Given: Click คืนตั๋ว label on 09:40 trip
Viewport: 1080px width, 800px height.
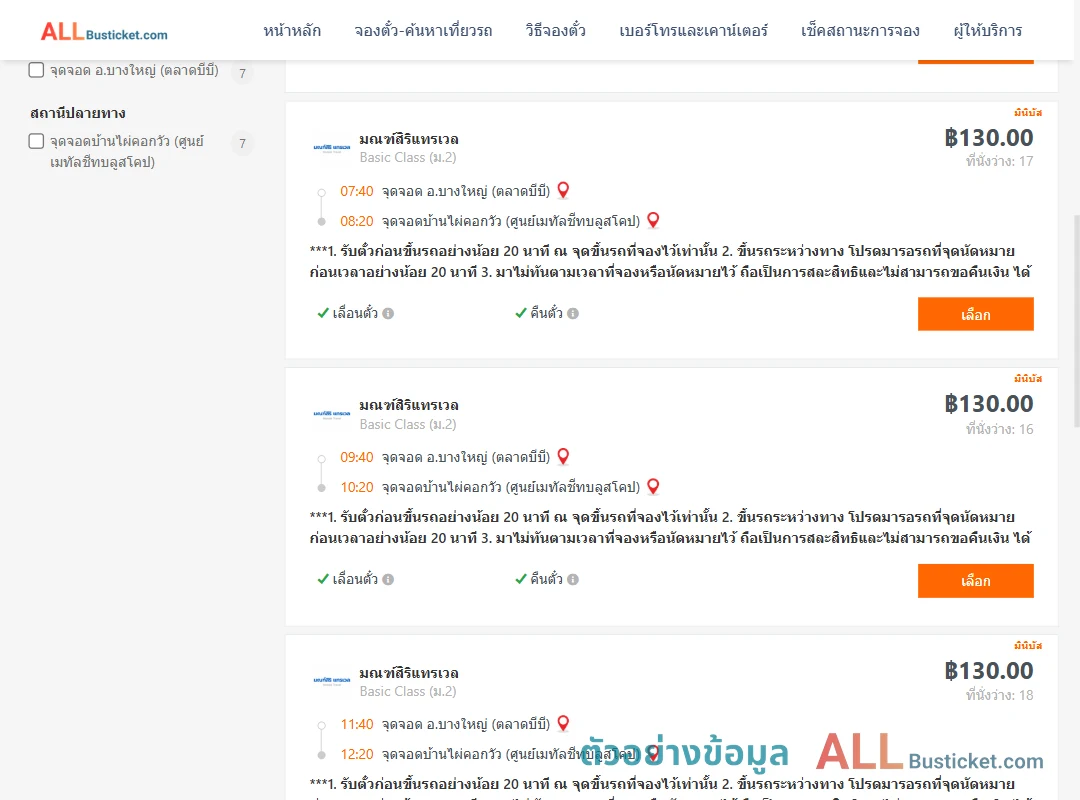Looking at the screenshot, I should tap(546, 580).
